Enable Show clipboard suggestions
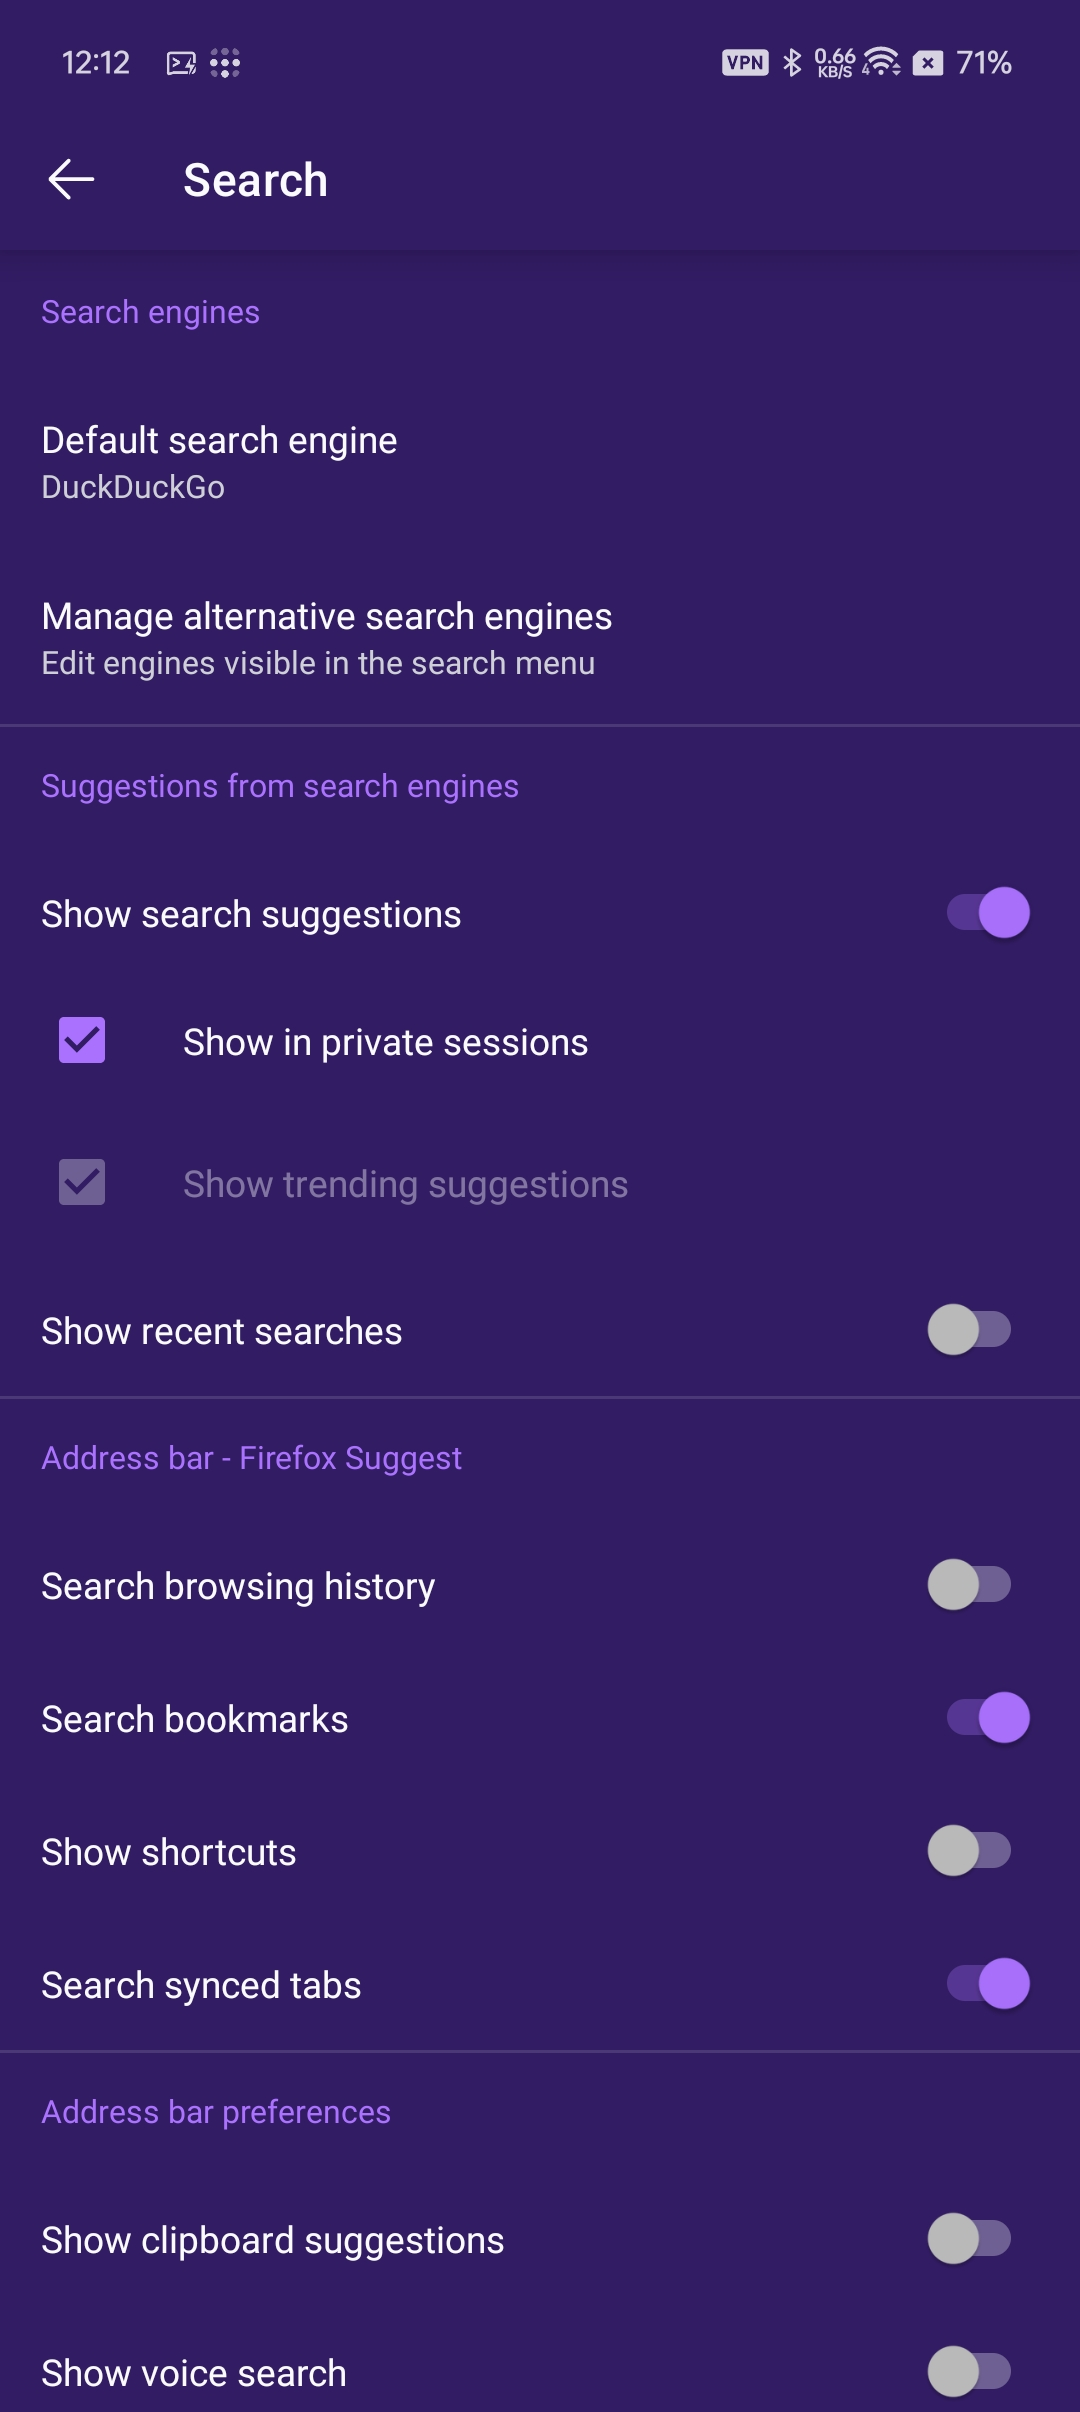This screenshot has height=2412, width=1080. pyautogui.click(x=969, y=2239)
